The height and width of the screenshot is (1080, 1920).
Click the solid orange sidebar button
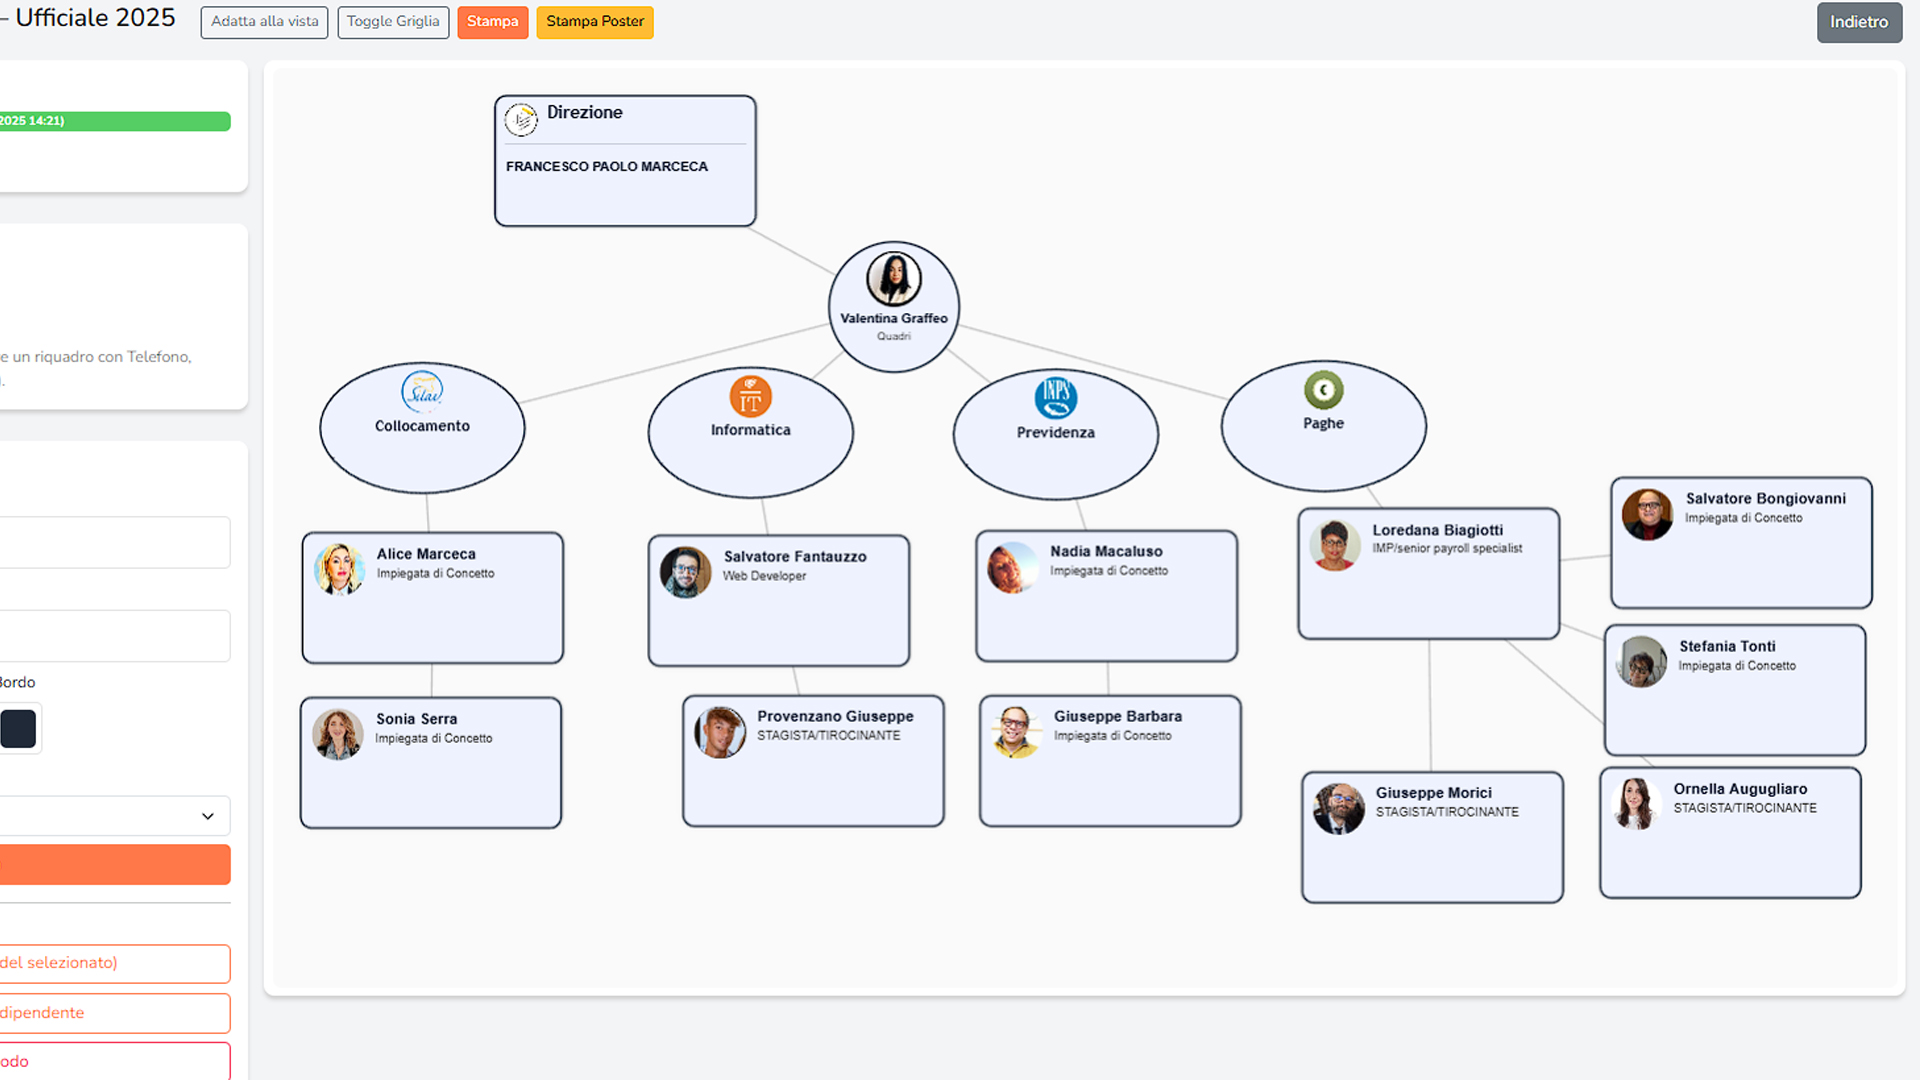tap(115, 864)
